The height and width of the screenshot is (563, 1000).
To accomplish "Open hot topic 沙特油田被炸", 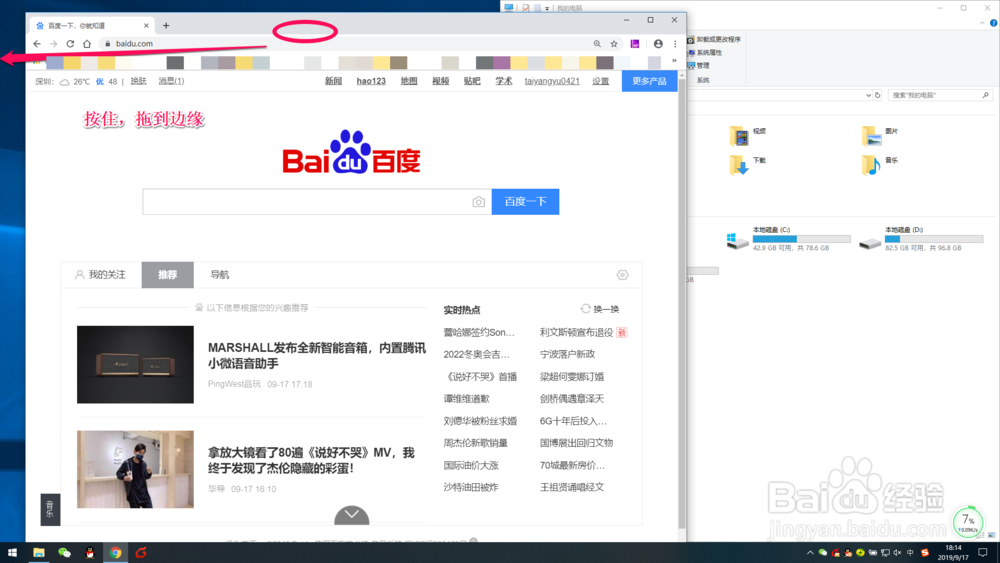I will (x=471, y=487).
